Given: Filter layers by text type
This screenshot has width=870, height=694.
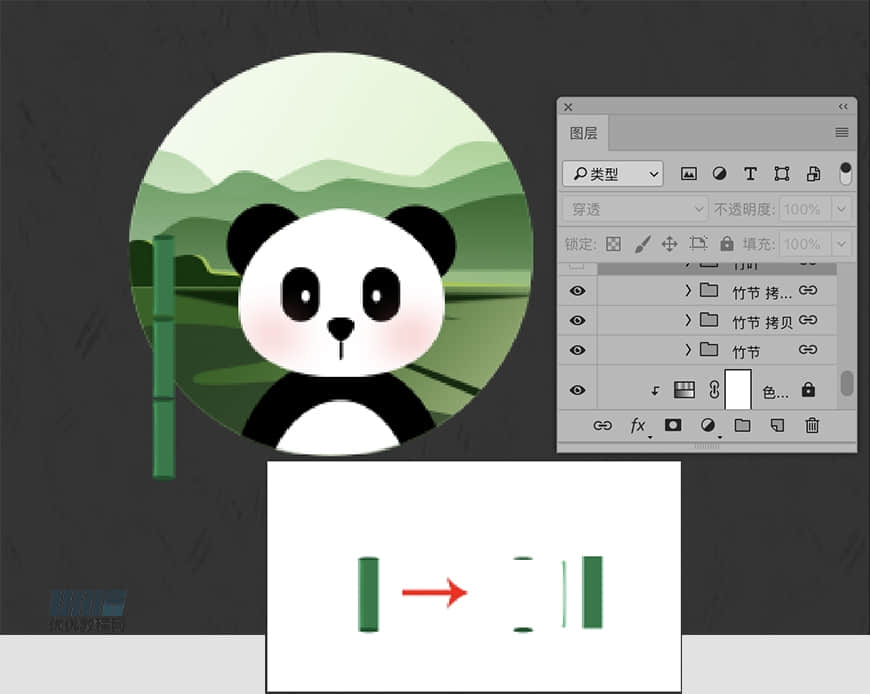Looking at the screenshot, I should tap(750, 174).
